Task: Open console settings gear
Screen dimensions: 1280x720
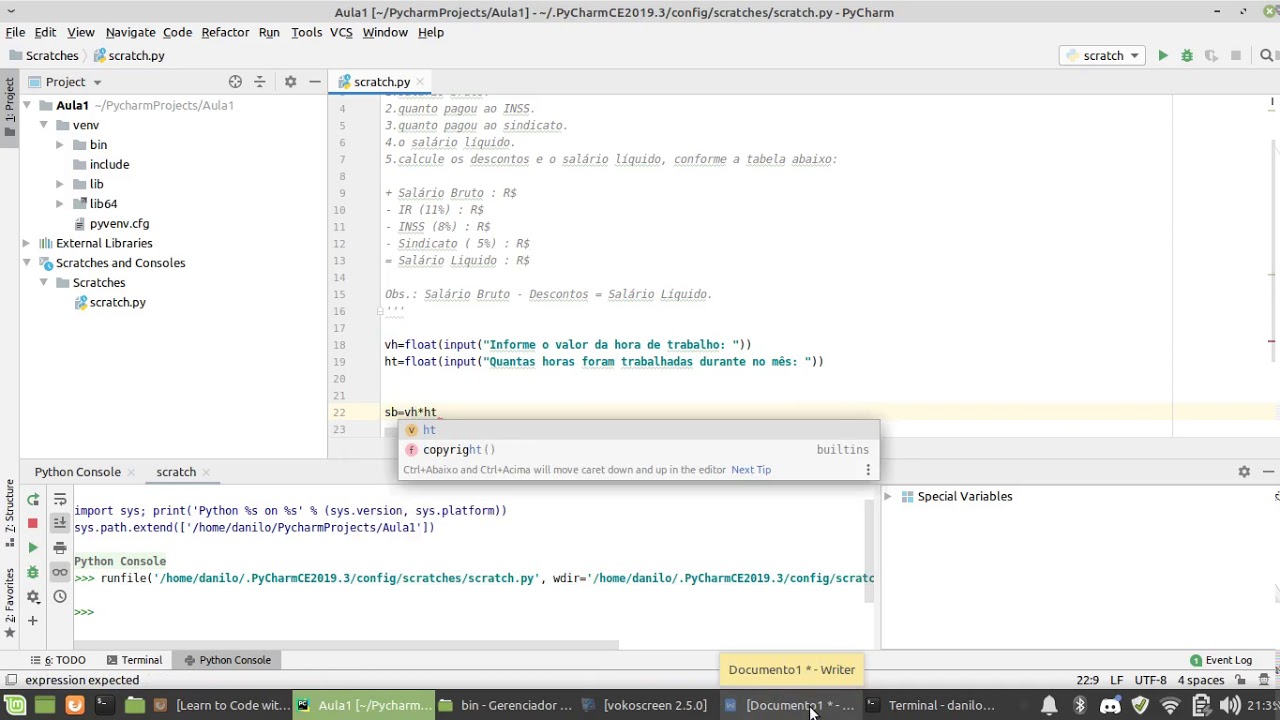Action: [x=33, y=597]
